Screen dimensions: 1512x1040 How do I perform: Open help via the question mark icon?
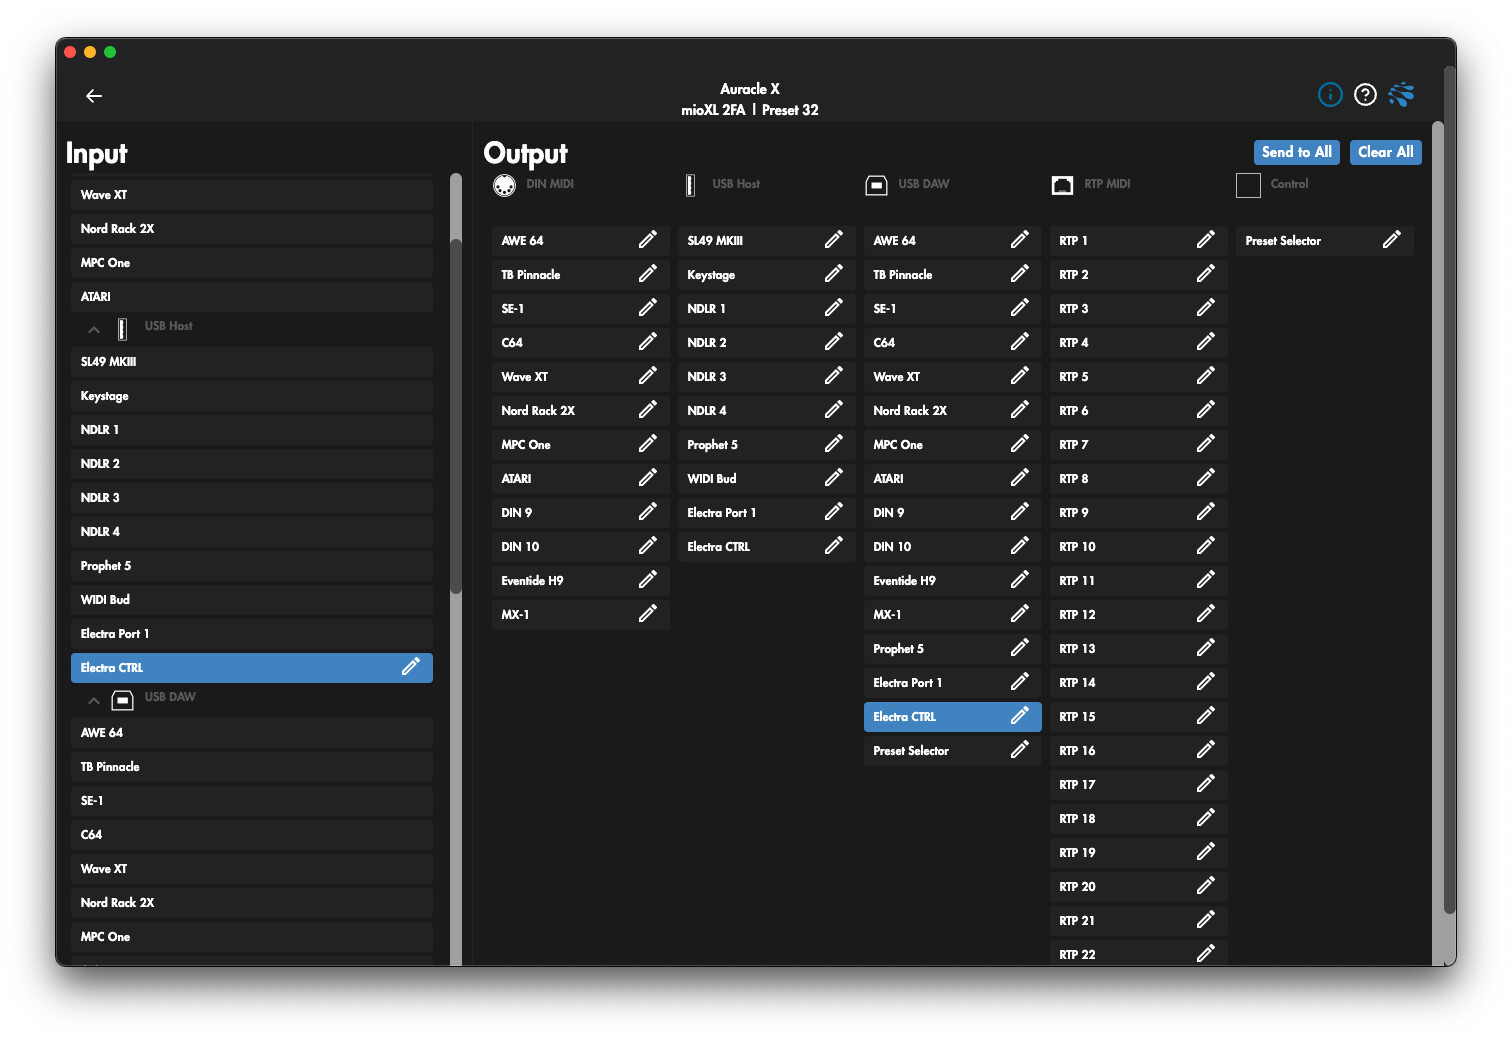pyautogui.click(x=1365, y=95)
